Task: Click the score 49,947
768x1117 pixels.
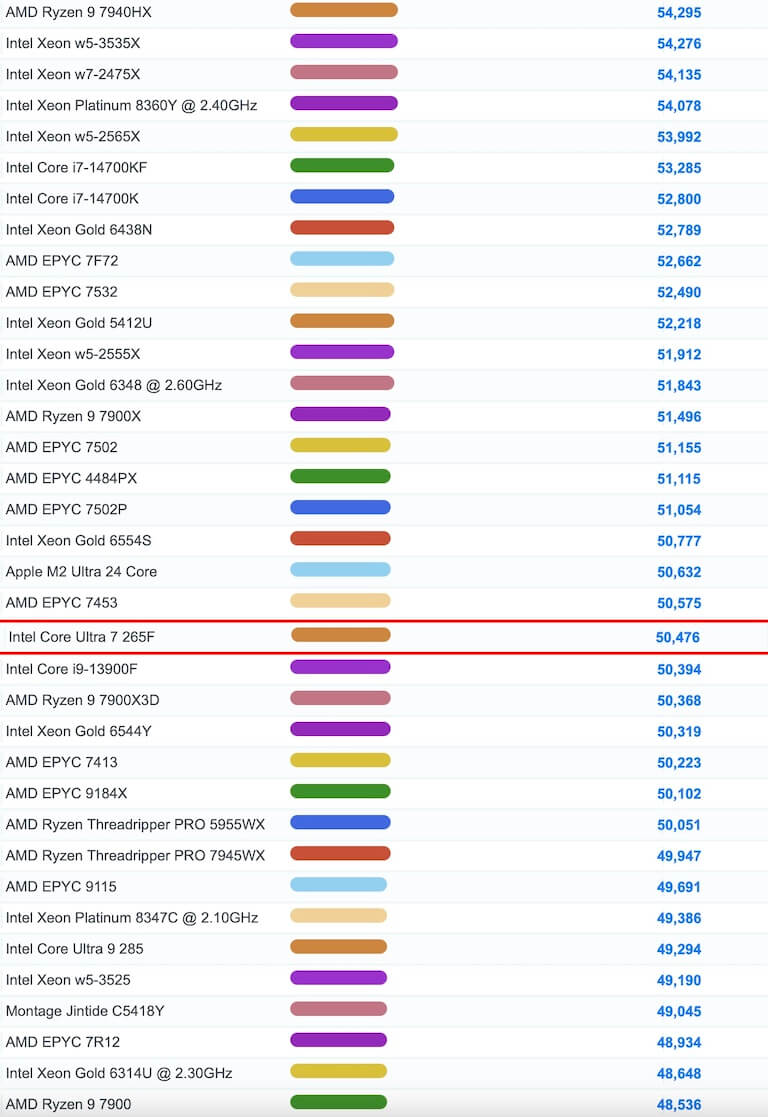Action: tap(679, 856)
